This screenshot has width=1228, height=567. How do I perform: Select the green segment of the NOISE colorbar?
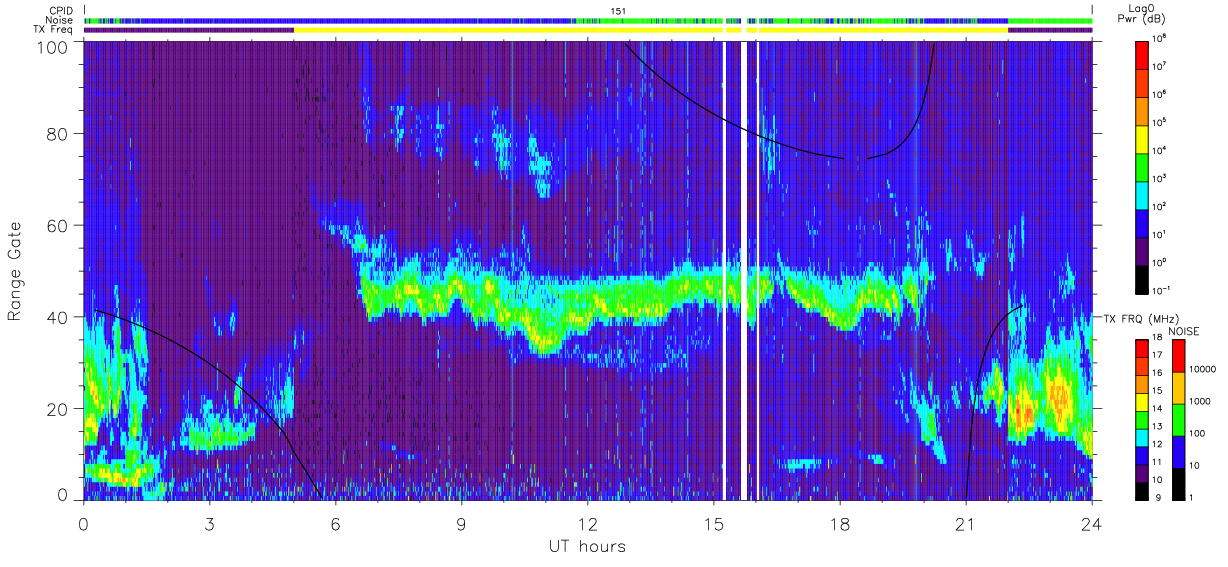tap(1181, 419)
